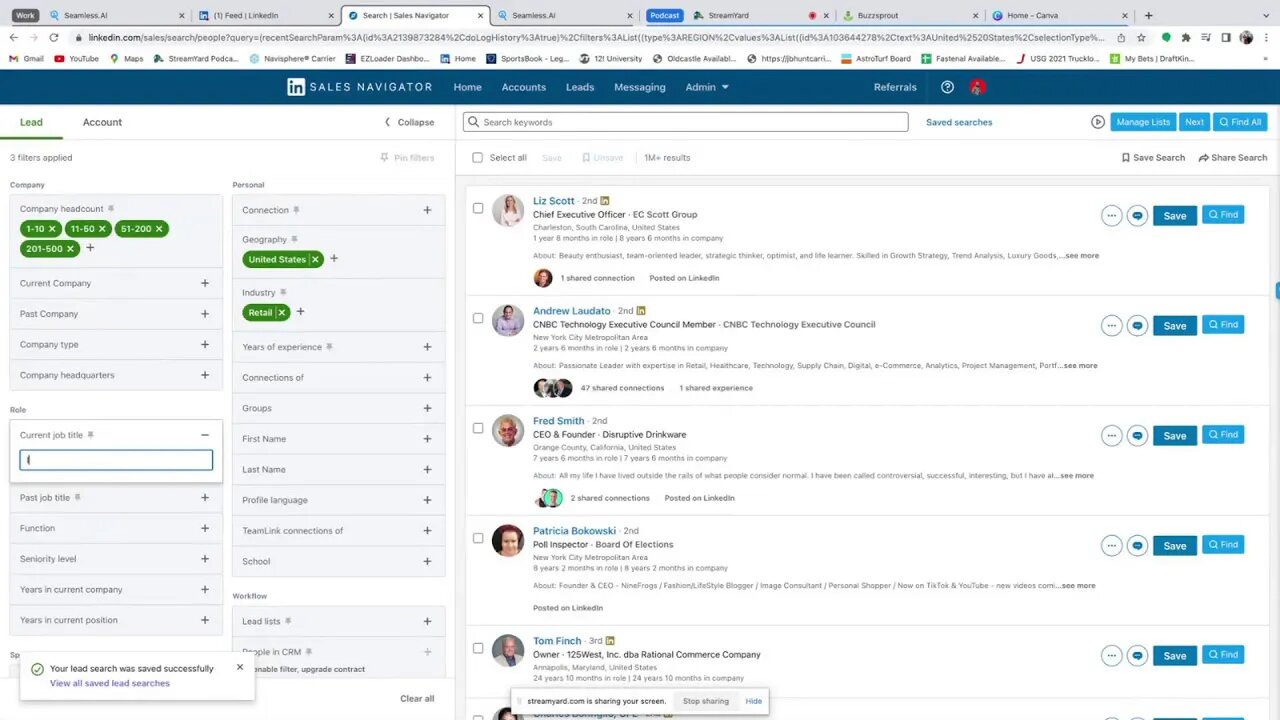This screenshot has height=720, width=1280.
Task: Message Andrew Laudato via chat icon
Action: (x=1137, y=325)
